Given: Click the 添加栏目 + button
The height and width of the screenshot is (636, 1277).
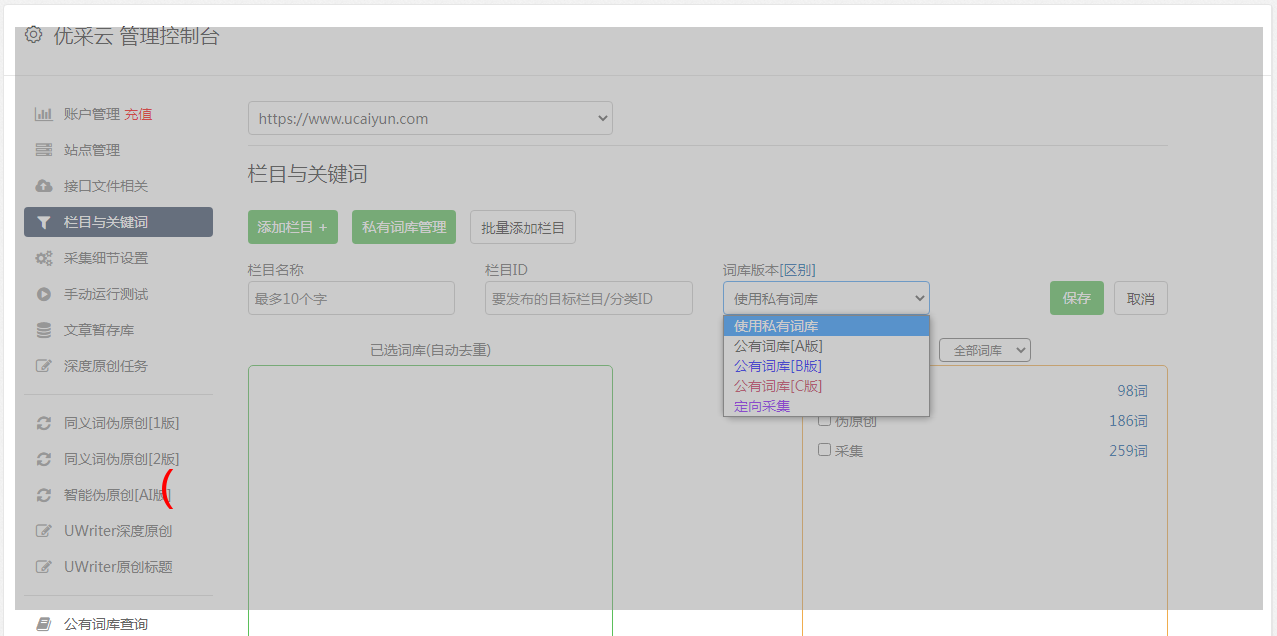Looking at the screenshot, I should (293, 227).
